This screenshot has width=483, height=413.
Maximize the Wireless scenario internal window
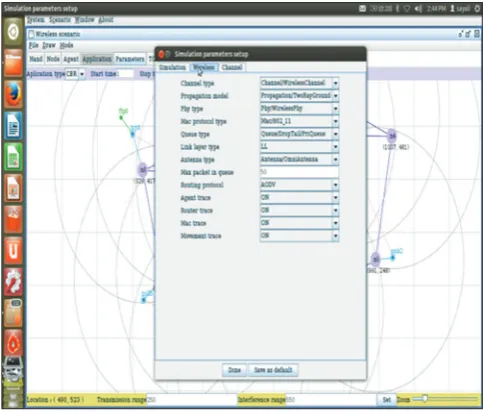(468, 34)
